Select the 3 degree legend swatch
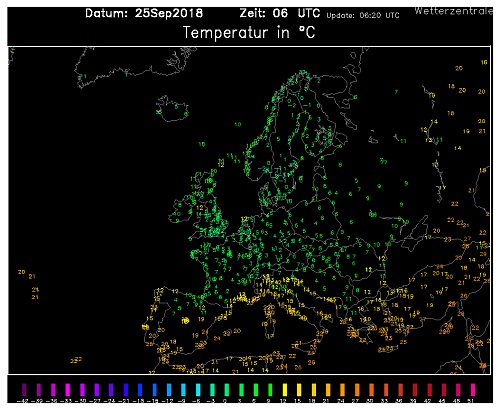 pos(241,390)
